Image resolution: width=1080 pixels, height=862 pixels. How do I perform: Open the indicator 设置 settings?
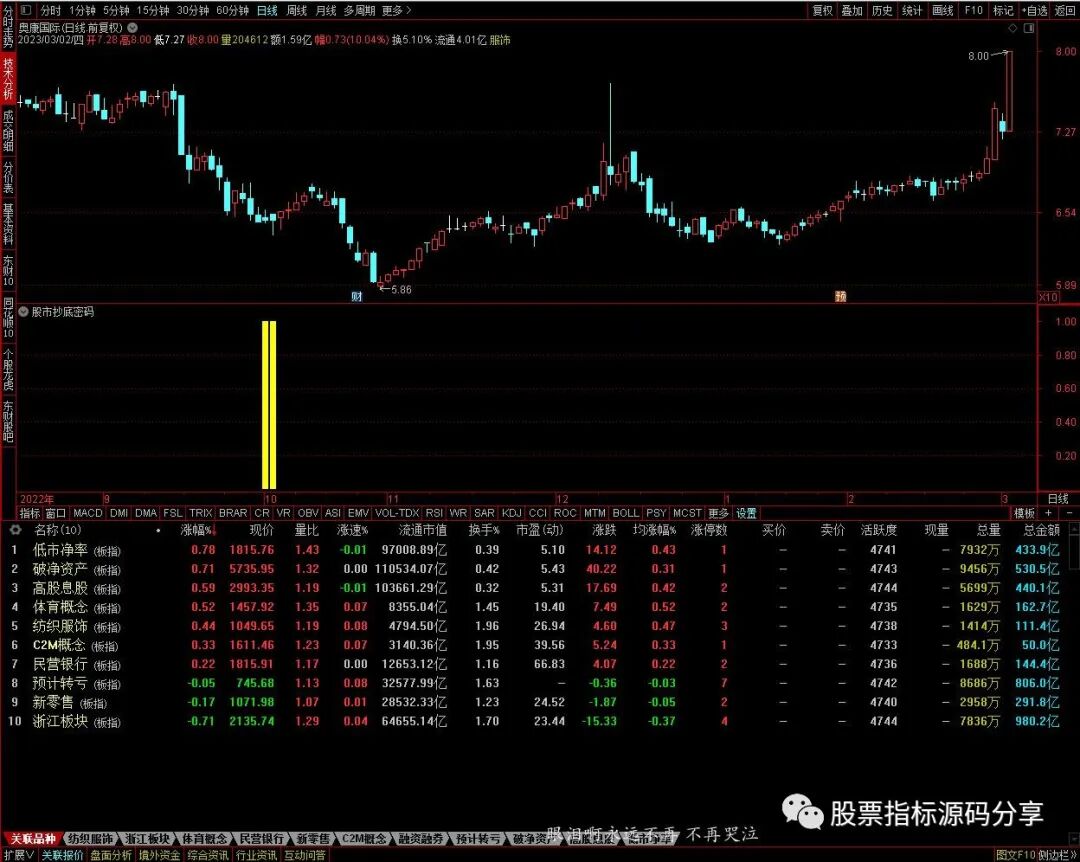746,513
